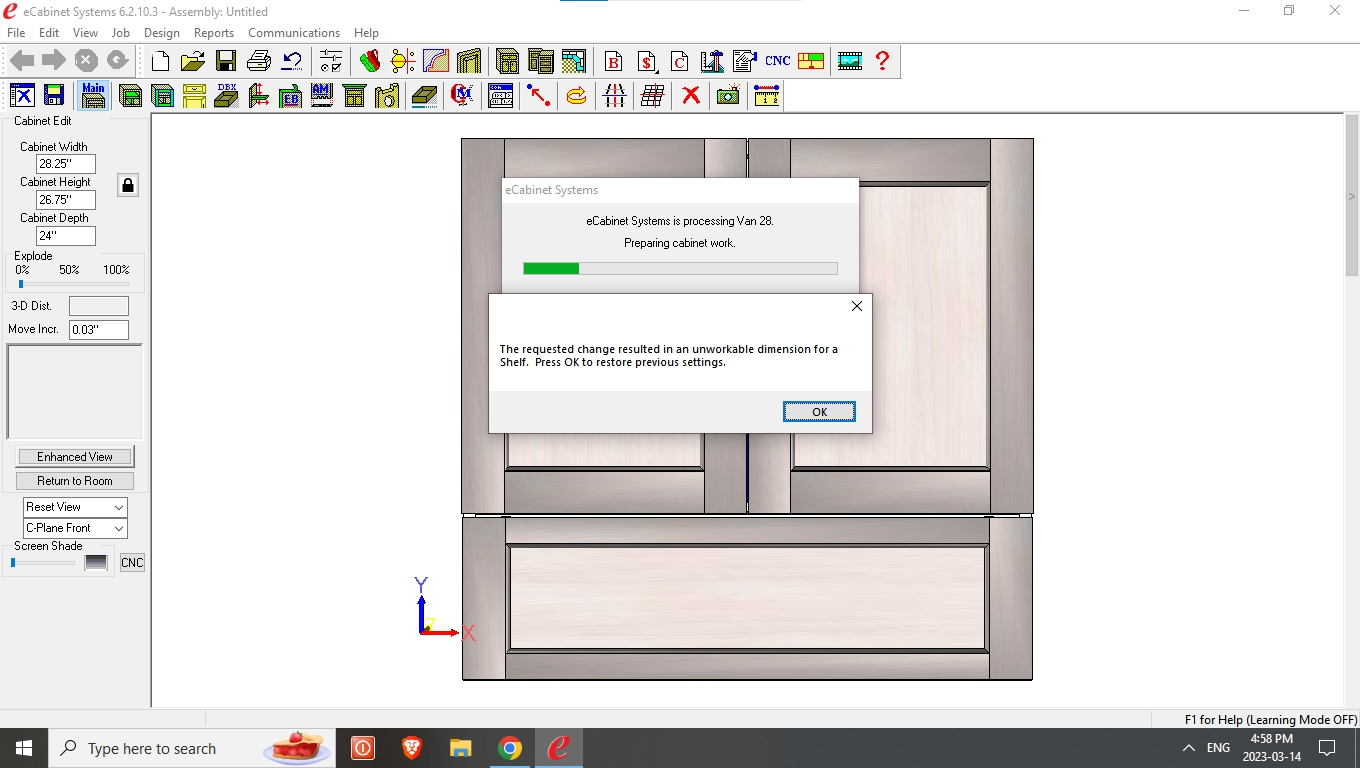Click the Print icon in toolbar
1360x768 pixels.
click(258, 61)
